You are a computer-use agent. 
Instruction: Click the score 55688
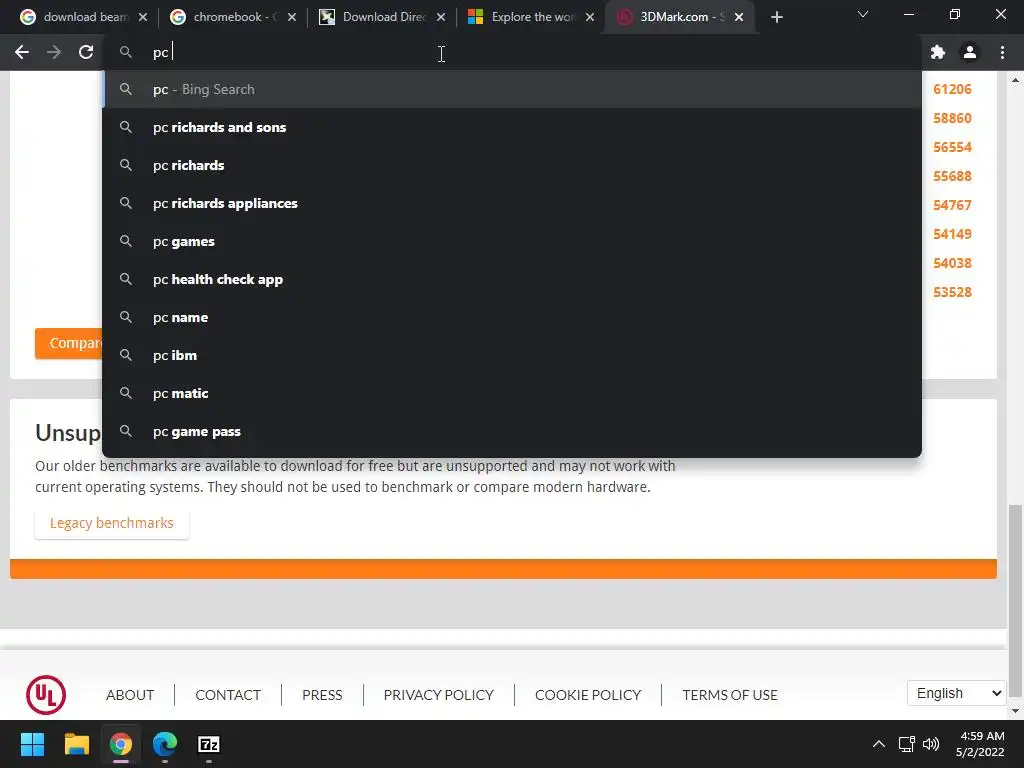952,176
